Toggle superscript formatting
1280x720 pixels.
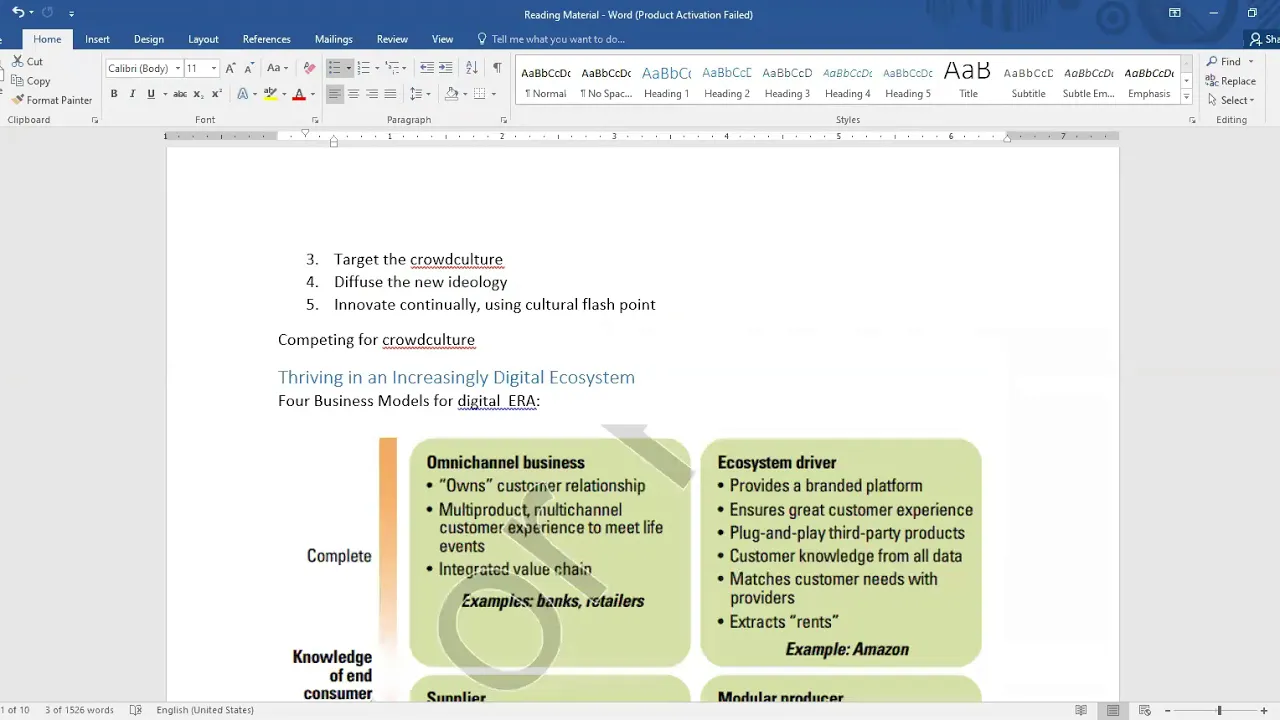coord(216,94)
